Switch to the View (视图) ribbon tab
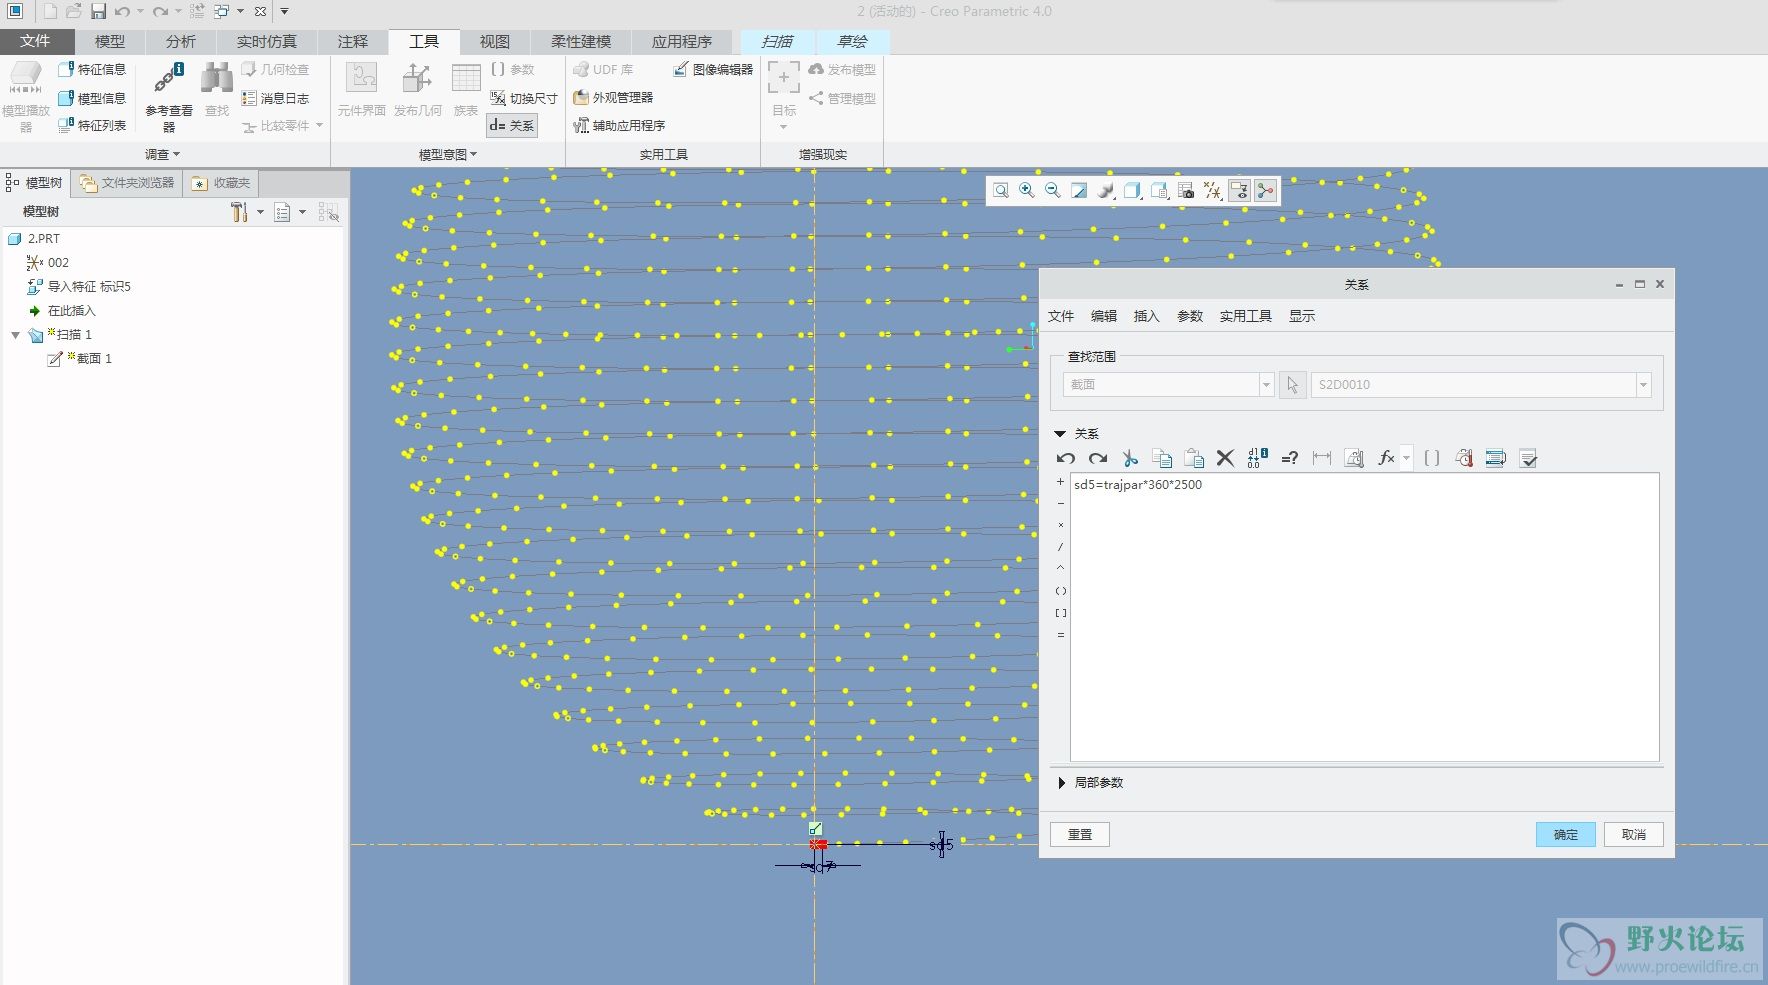This screenshot has height=985, width=1768. click(495, 41)
